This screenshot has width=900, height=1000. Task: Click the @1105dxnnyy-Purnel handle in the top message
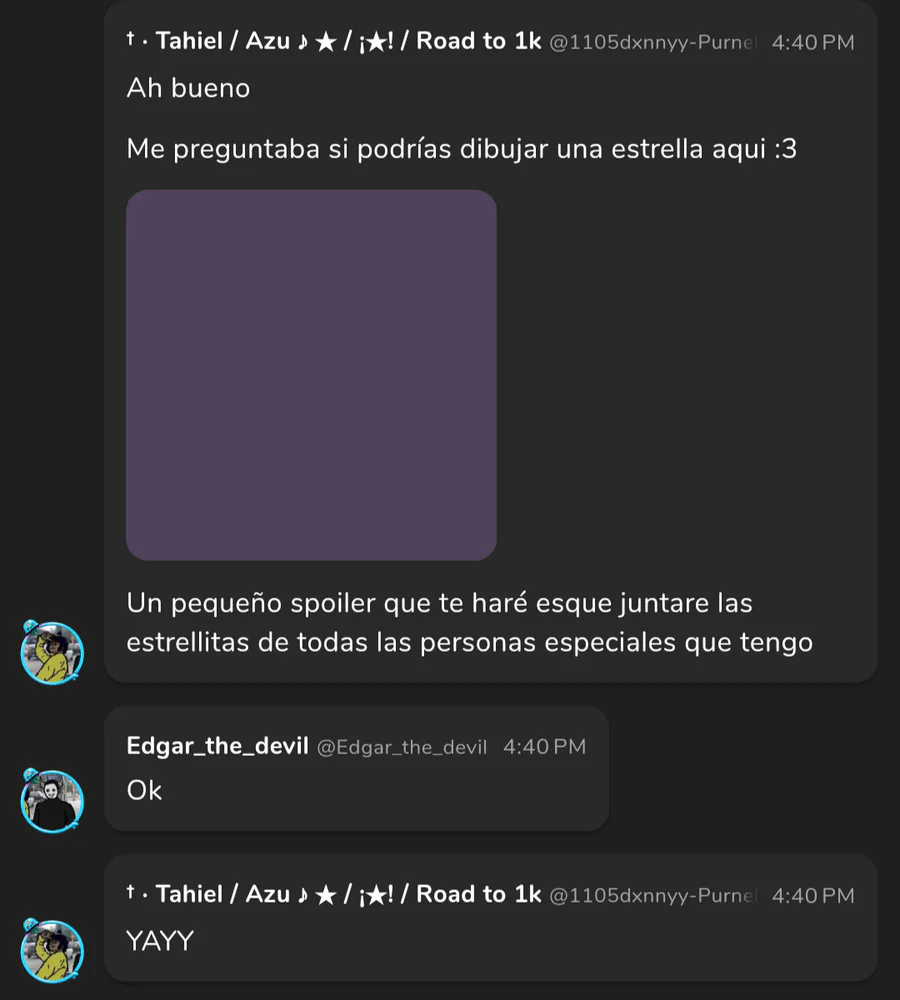coord(653,42)
